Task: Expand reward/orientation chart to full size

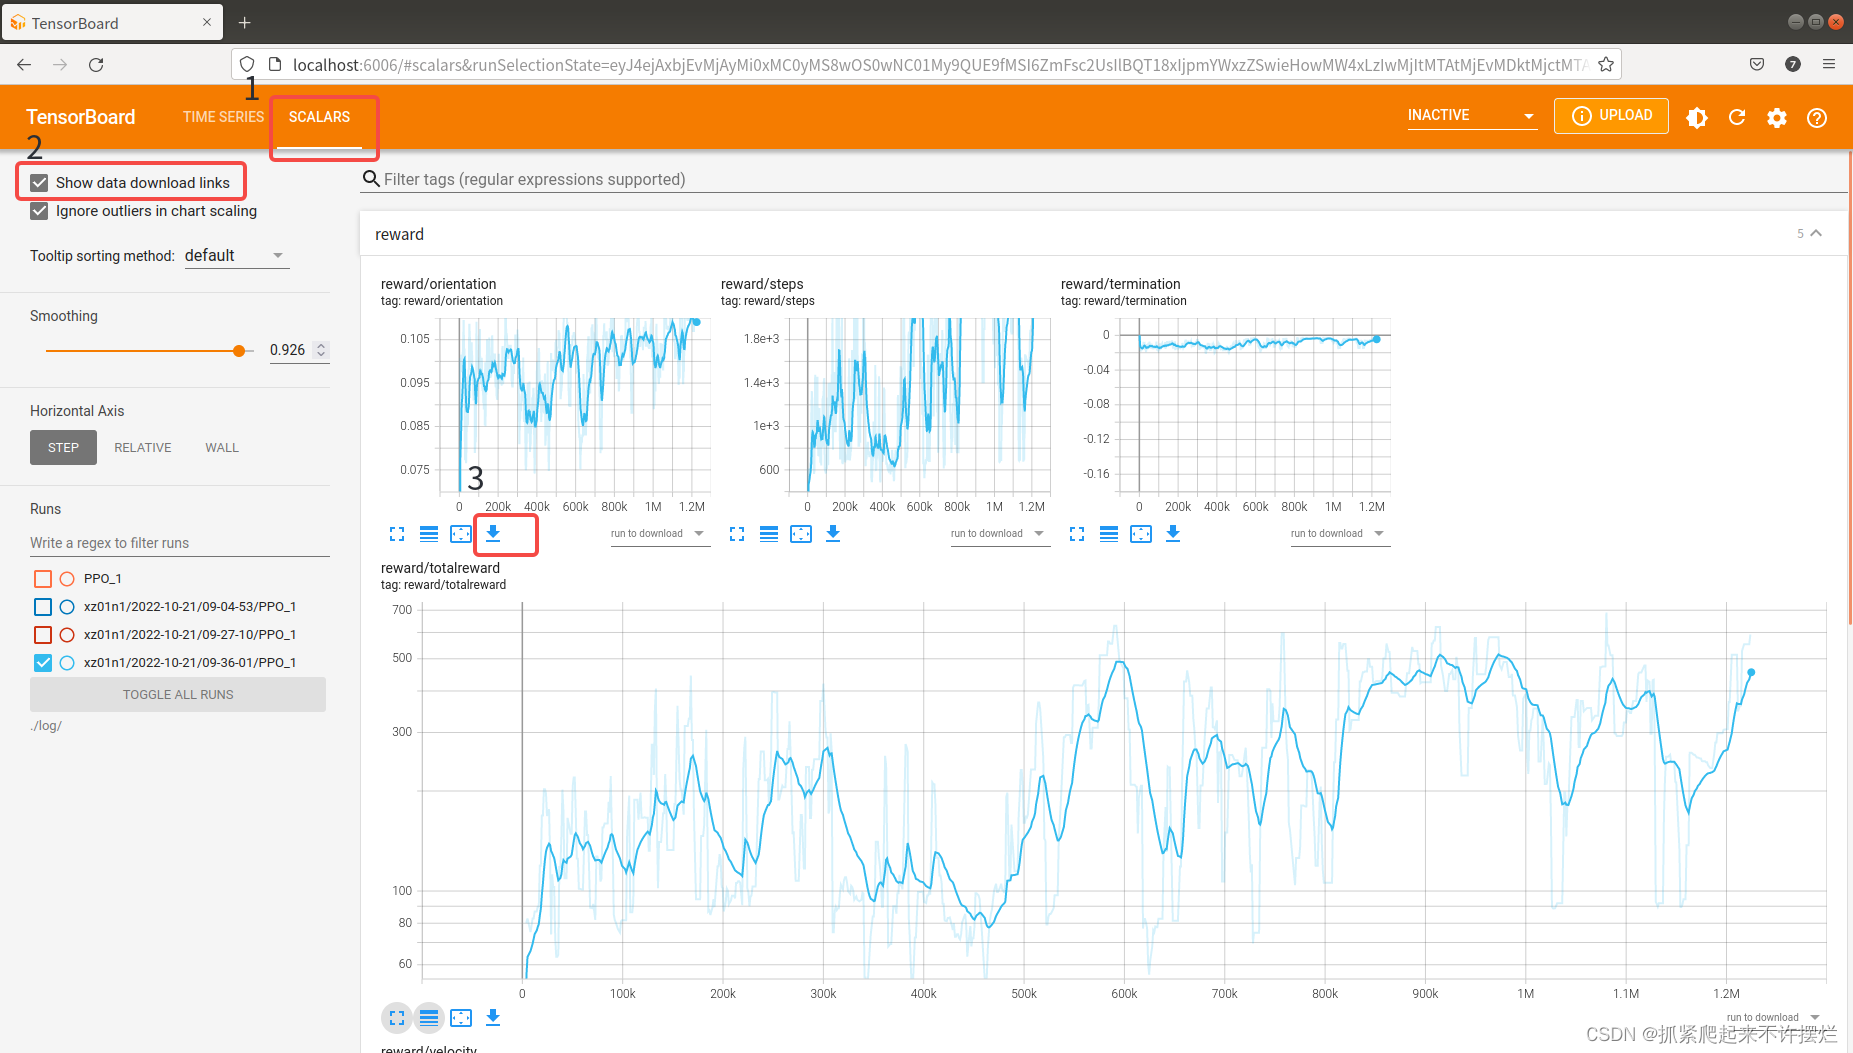Action: click(x=397, y=534)
